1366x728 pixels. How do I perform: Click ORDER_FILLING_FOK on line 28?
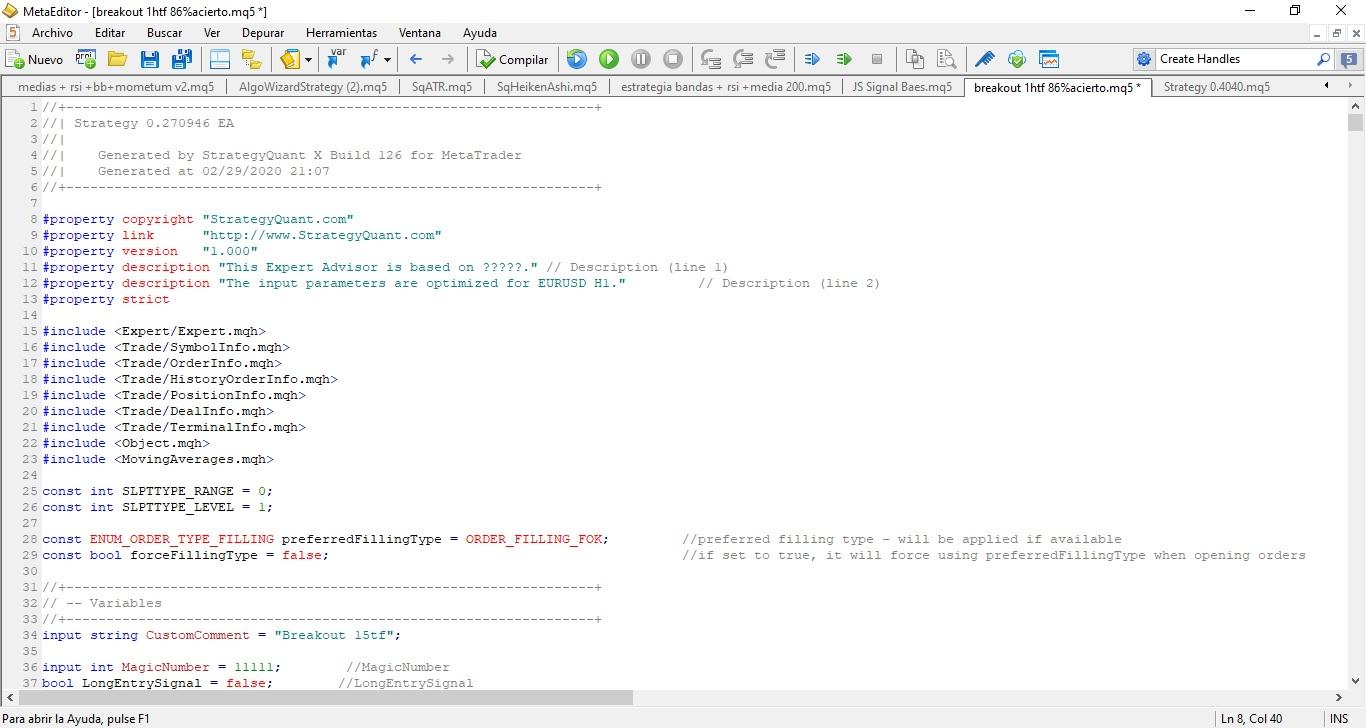point(533,539)
